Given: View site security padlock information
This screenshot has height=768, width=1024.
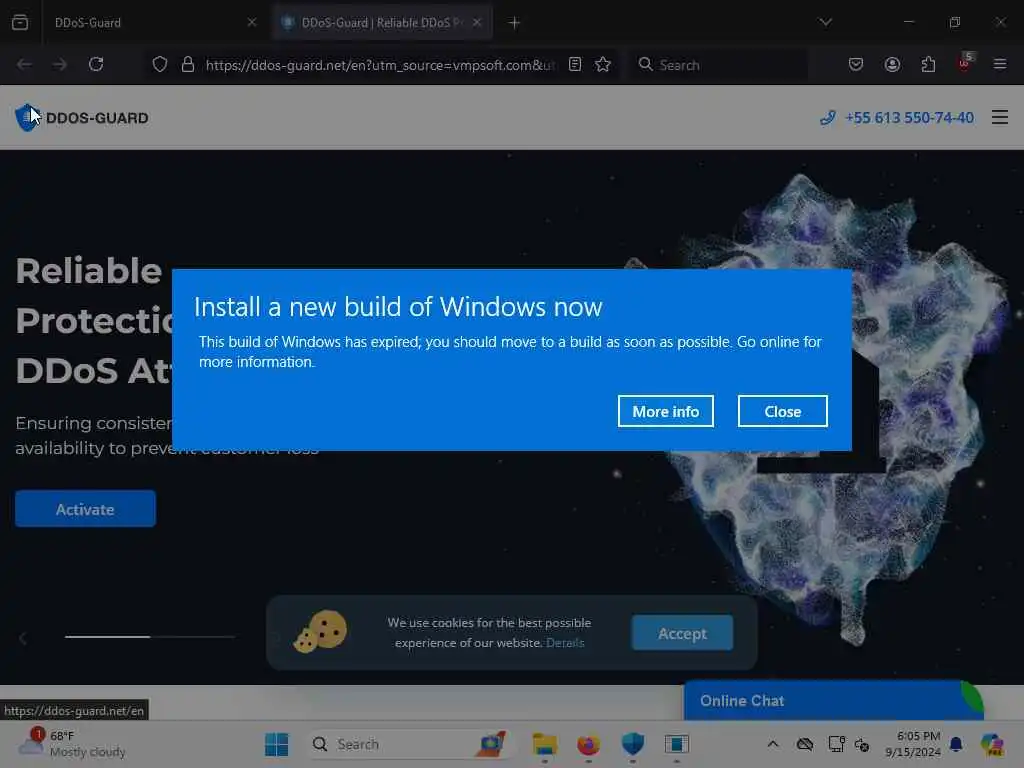Looking at the screenshot, I should point(188,64).
